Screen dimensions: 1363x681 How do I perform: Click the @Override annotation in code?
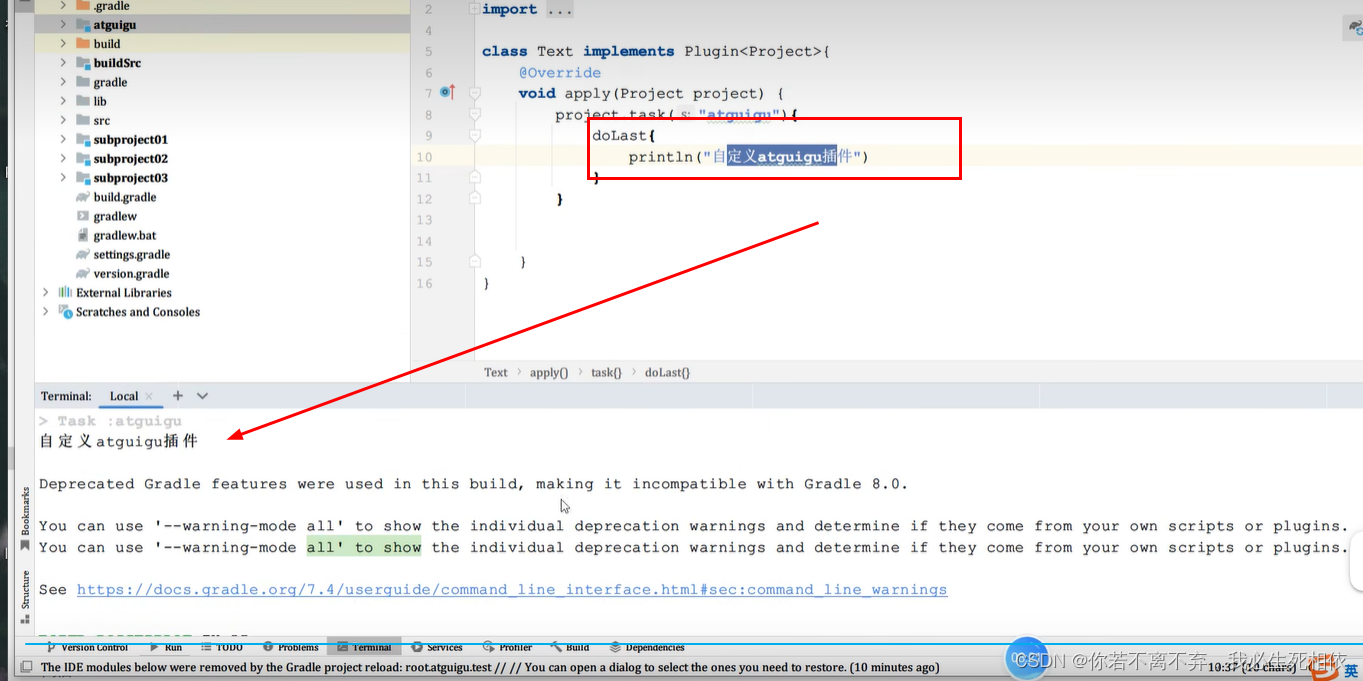[x=560, y=72]
